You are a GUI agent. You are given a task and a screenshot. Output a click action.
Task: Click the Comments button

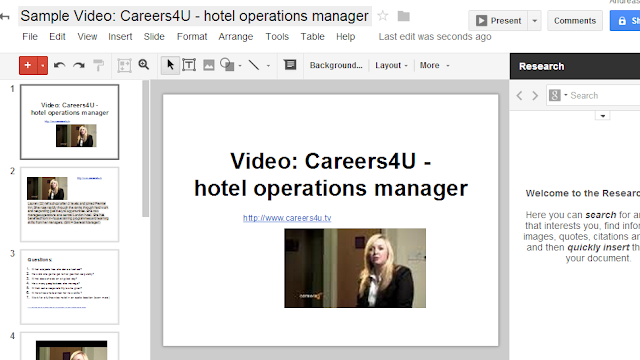click(575, 20)
